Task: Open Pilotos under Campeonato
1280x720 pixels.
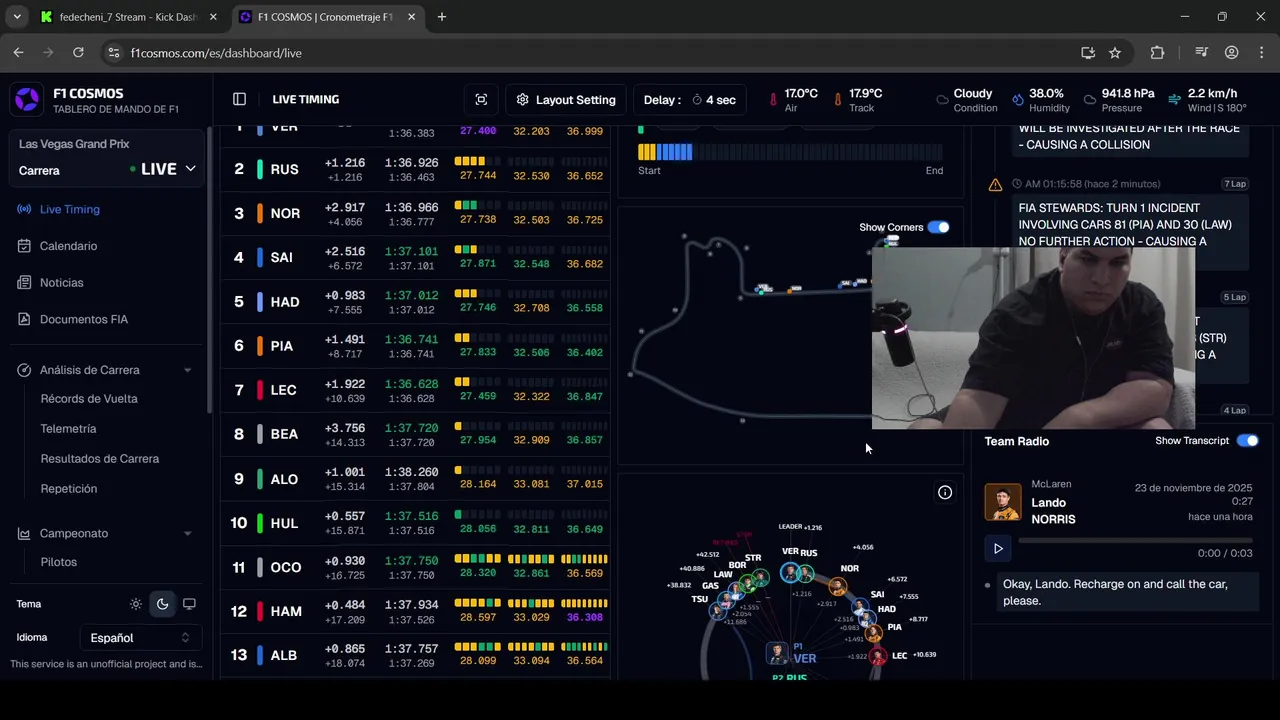Action: tap(59, 562)
